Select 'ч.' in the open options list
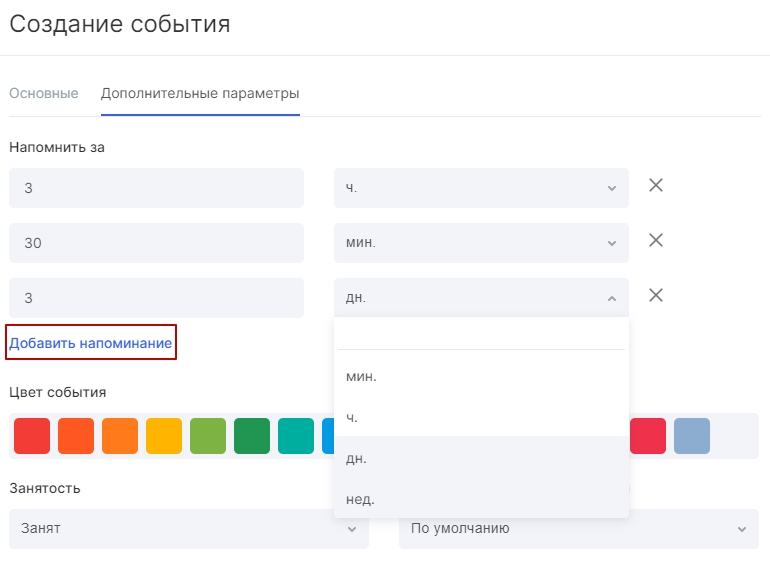770x563 pixels. [480, 417]
